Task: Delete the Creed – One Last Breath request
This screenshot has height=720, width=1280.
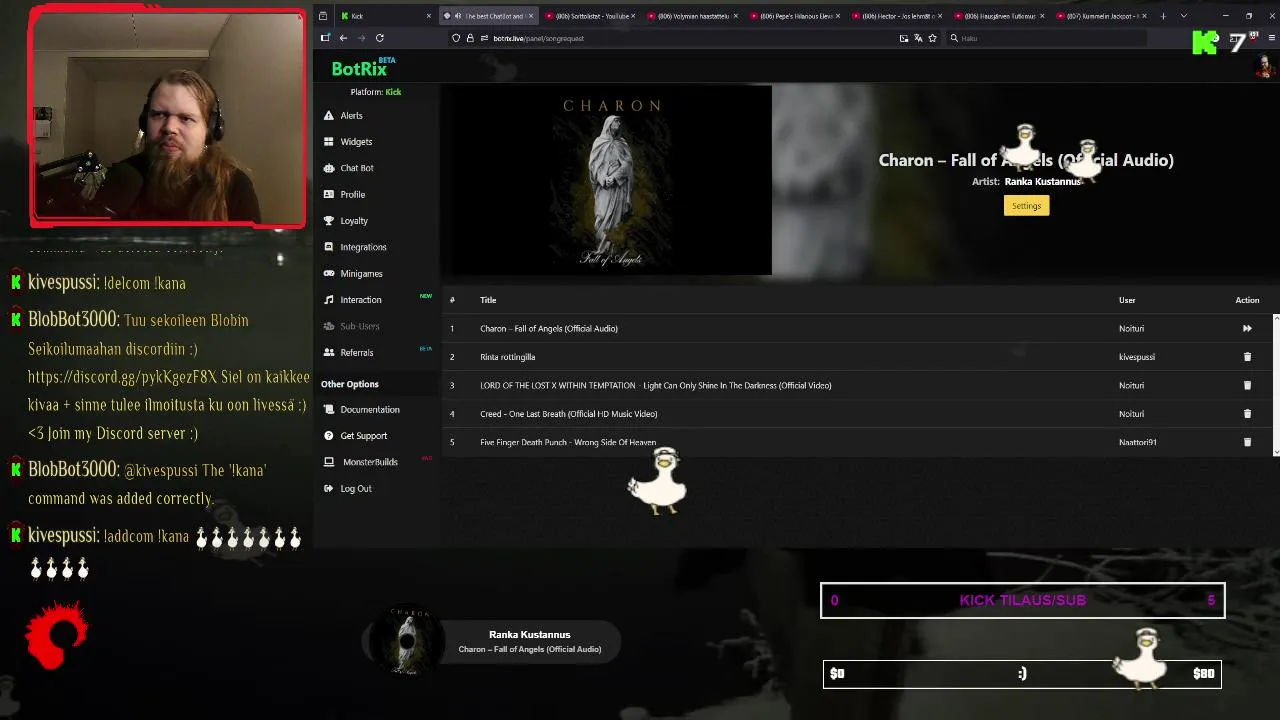Action: tap(1247, 414)
